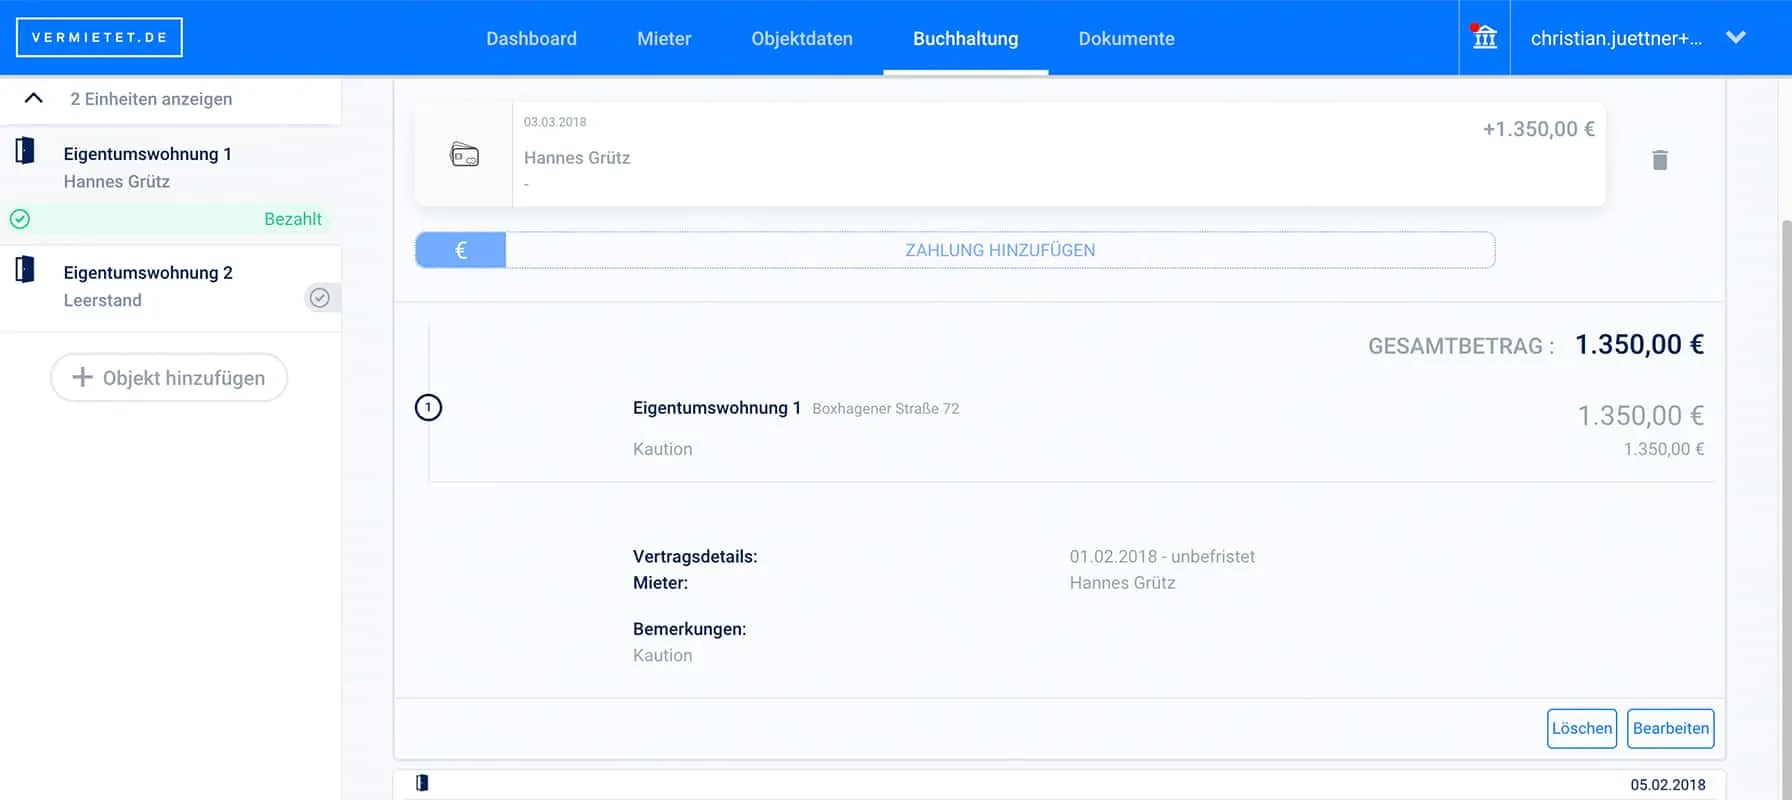This screenshot has width=1792, height=800.
Task: Click the green Bezahlt check icon
Action: (20, 219)
